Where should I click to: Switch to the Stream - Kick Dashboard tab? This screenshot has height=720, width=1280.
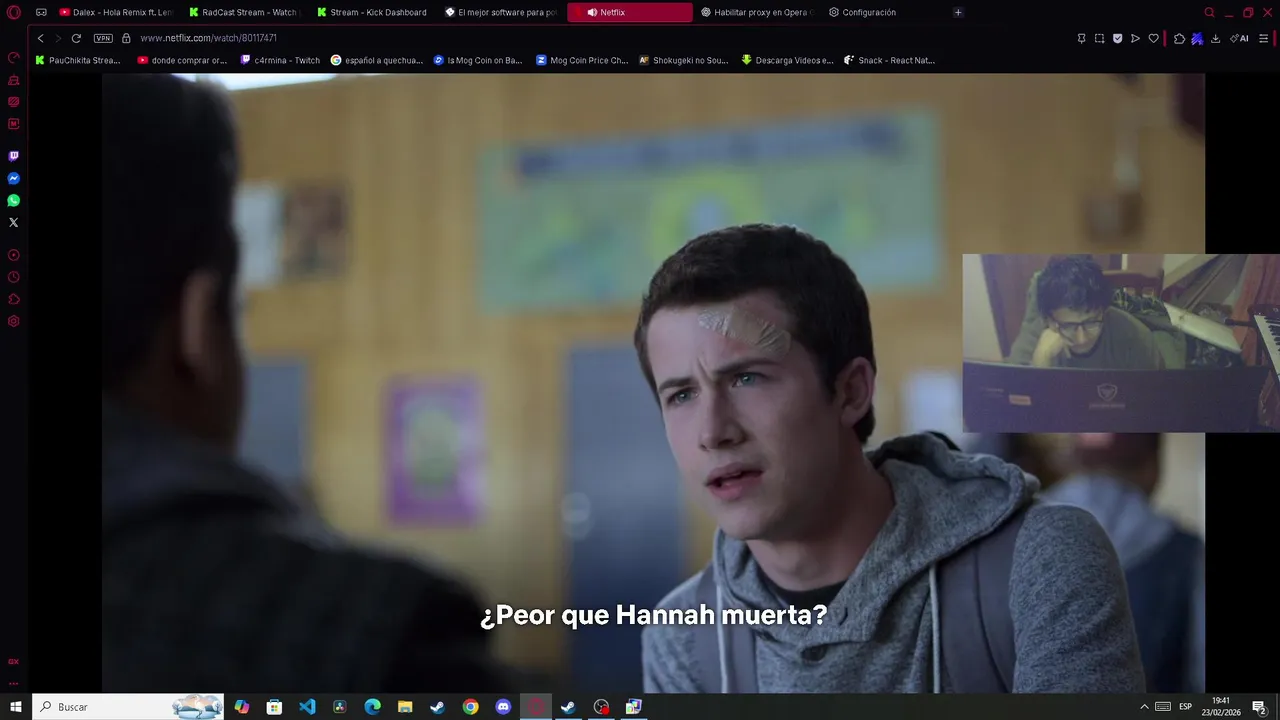(x=372, y=13)
